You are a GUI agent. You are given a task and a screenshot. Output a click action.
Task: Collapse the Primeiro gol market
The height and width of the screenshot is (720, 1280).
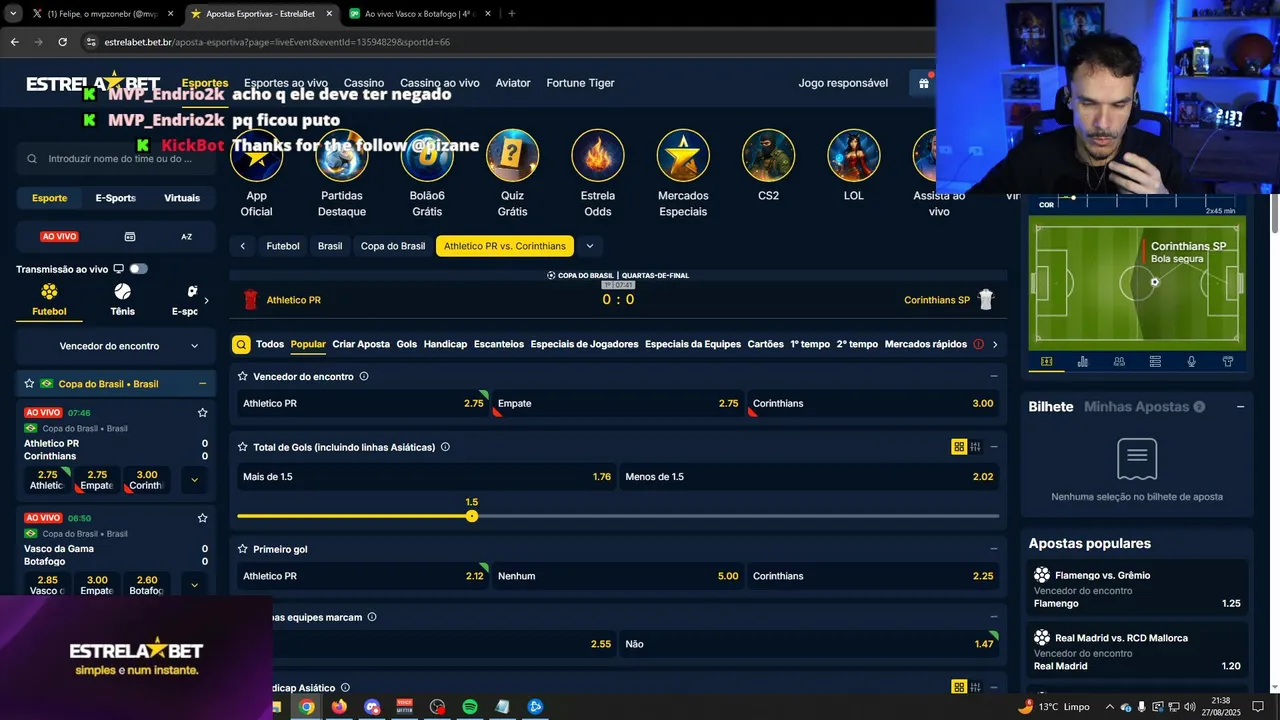pyautogui.click(x=993, y=549)
